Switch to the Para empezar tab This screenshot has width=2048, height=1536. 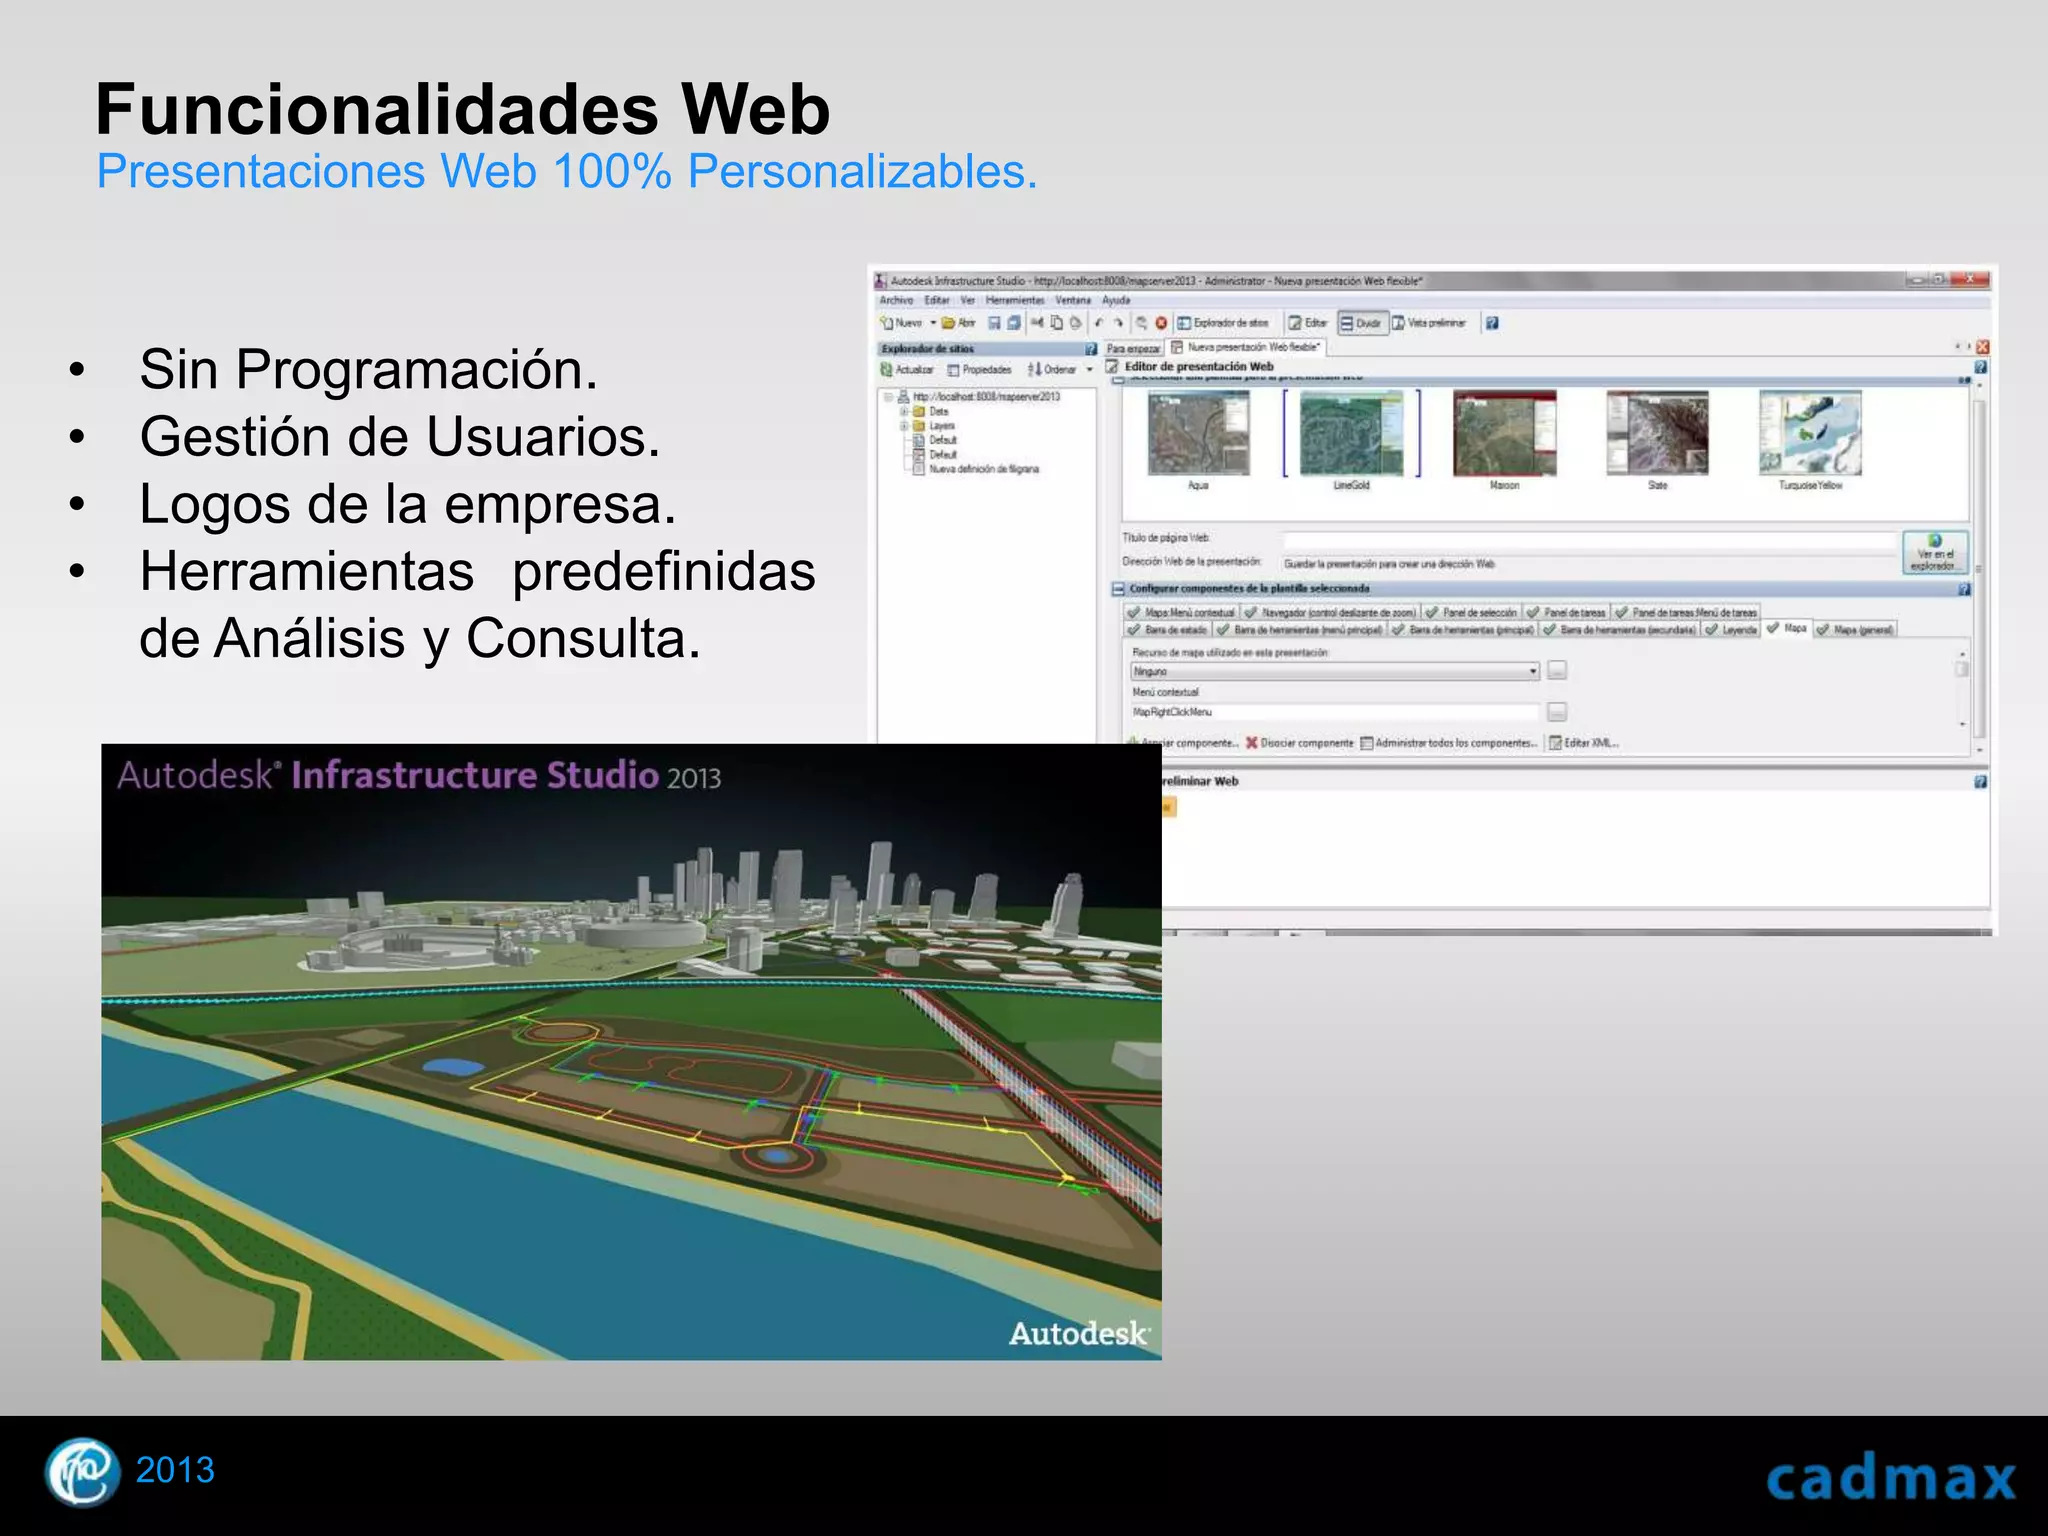[1133, 349]
